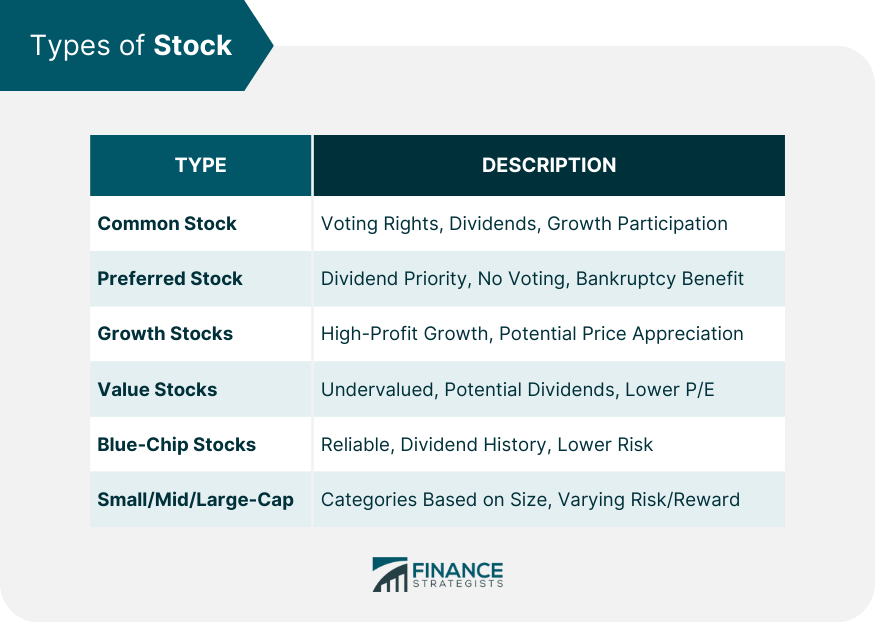
Task: Click the STRATEGISTS text under the logo
Action: [x=458, y=586]
